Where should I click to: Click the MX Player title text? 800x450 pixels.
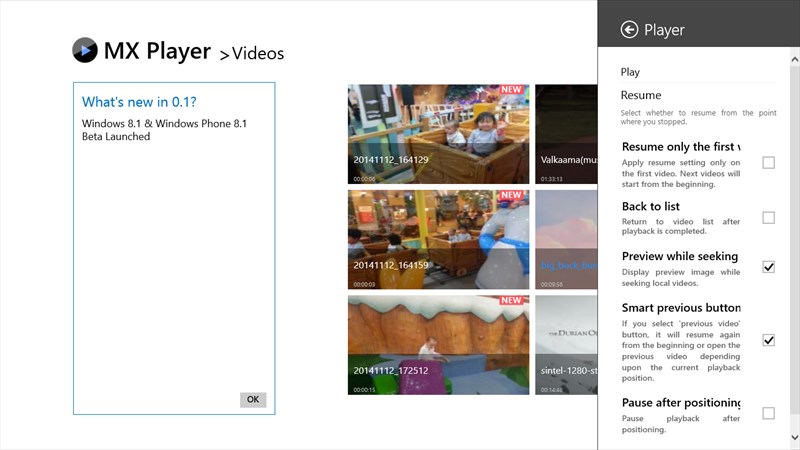point(157,51)
